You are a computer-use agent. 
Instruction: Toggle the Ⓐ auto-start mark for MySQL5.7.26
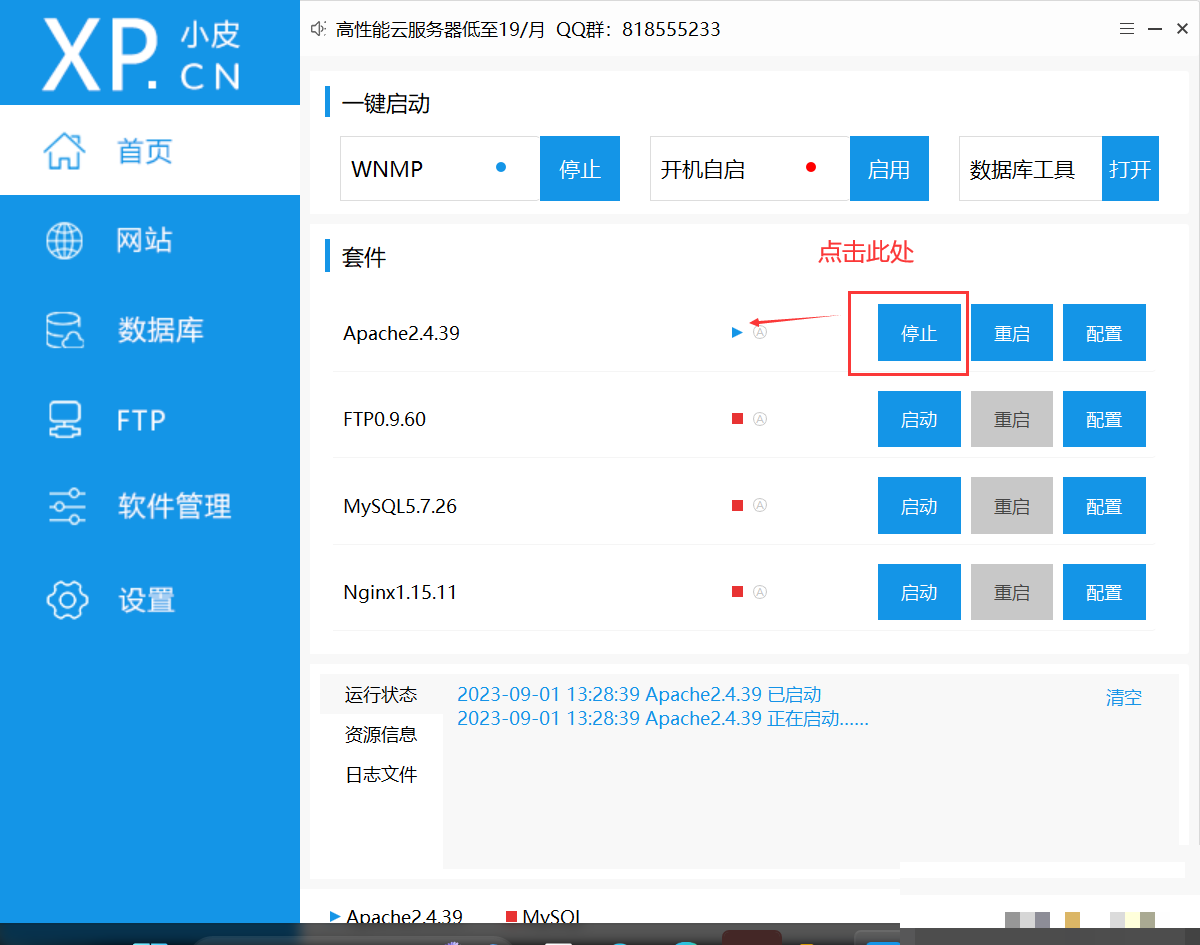(x=760, y=506)
